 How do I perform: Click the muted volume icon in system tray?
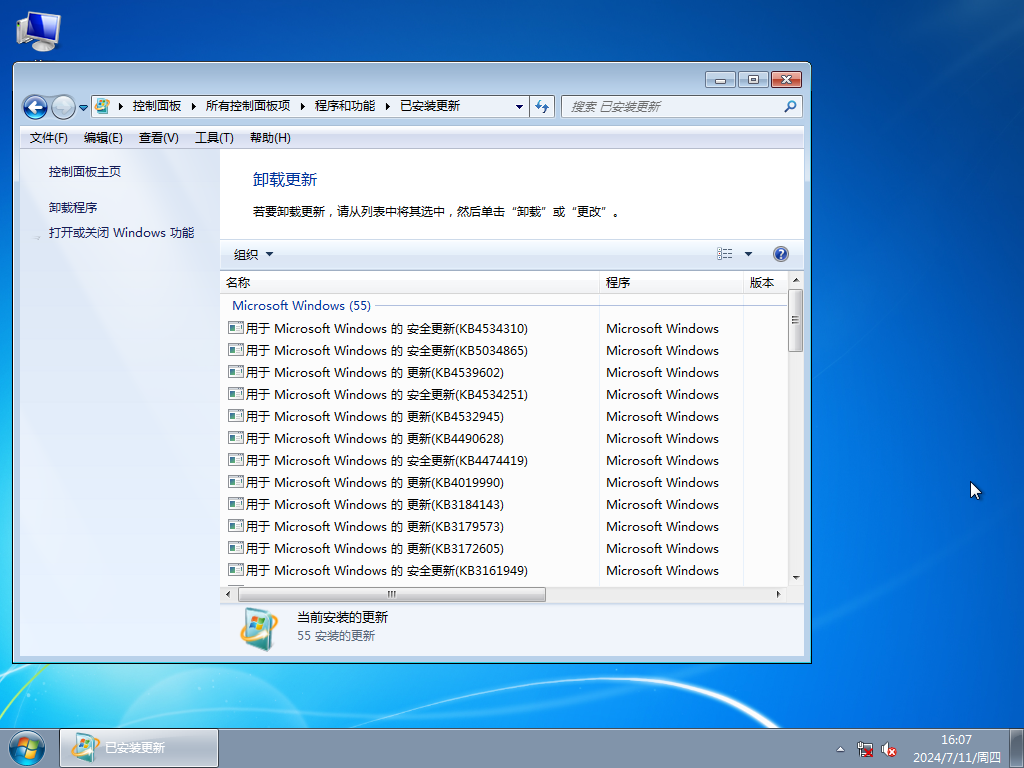coord(889,748)
